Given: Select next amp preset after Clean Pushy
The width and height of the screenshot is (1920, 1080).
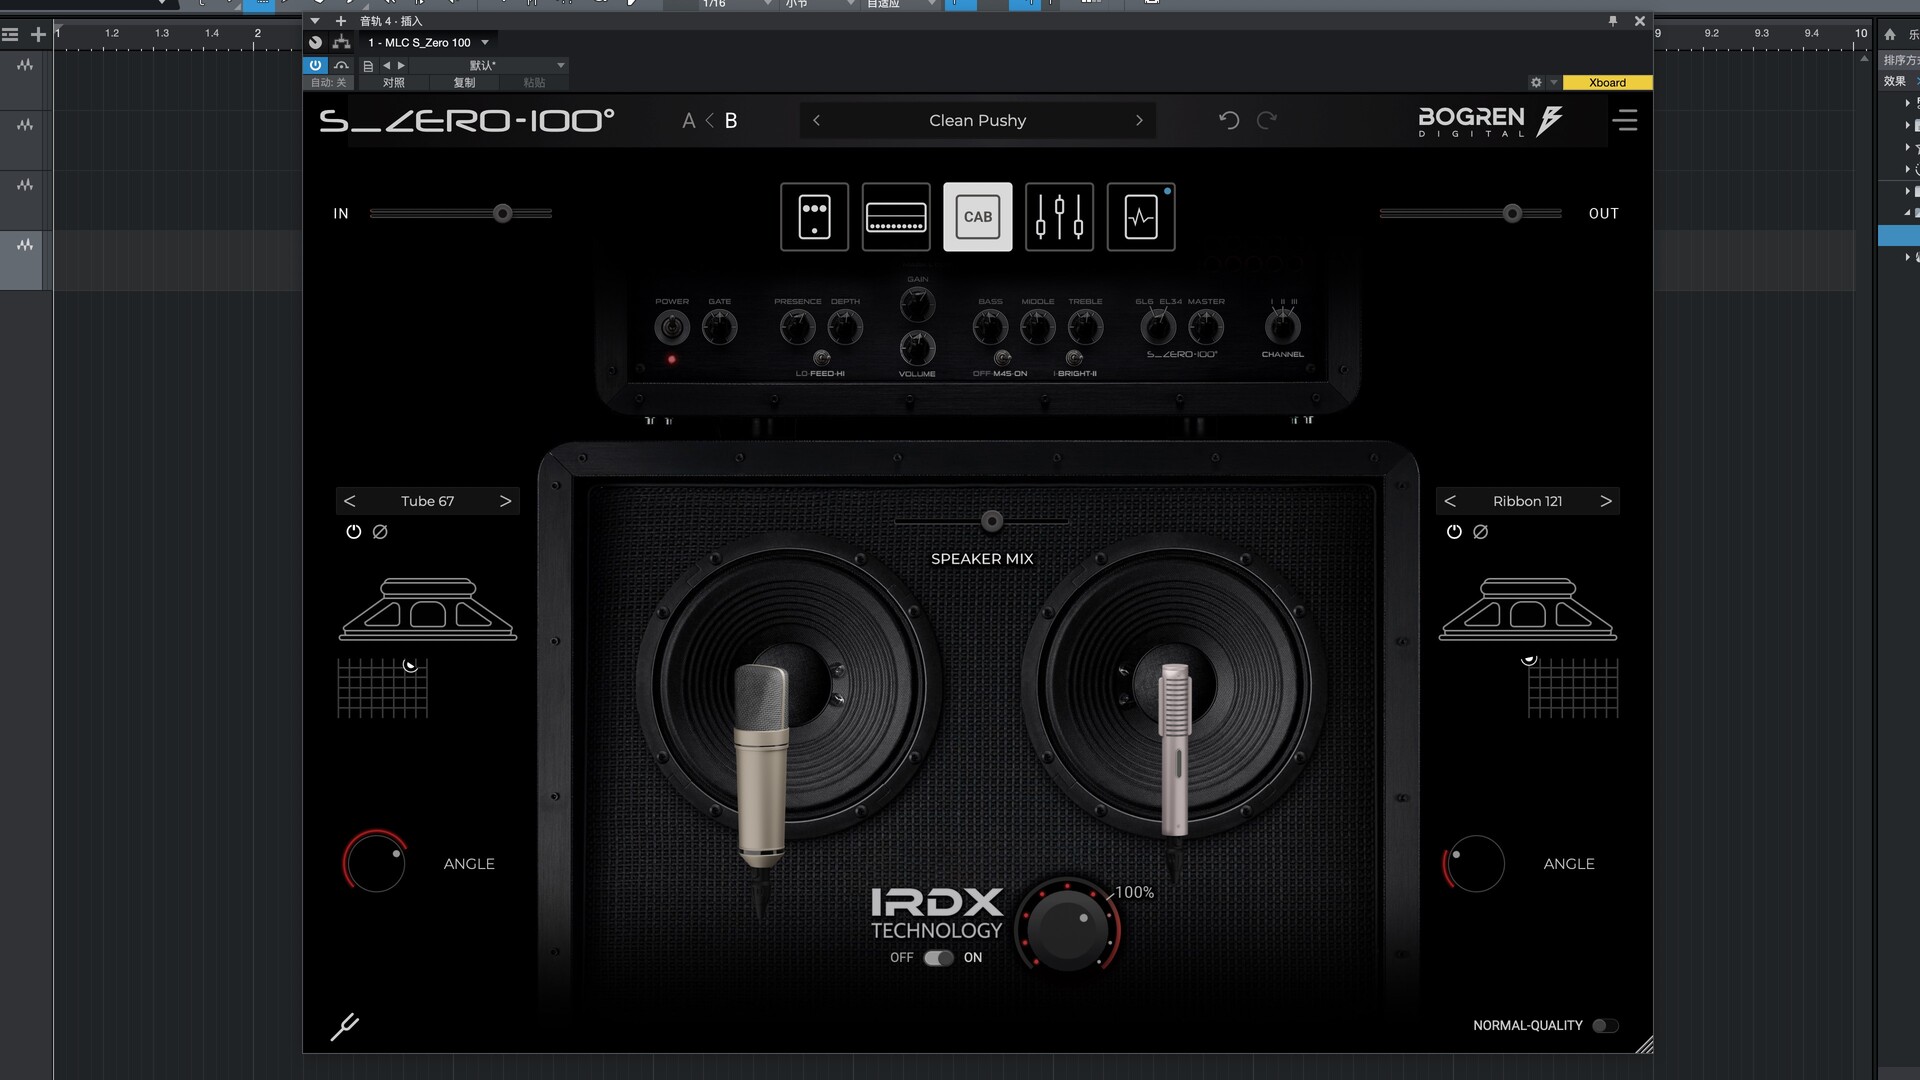Looking at the screenshot, I should click(1139, 120).
